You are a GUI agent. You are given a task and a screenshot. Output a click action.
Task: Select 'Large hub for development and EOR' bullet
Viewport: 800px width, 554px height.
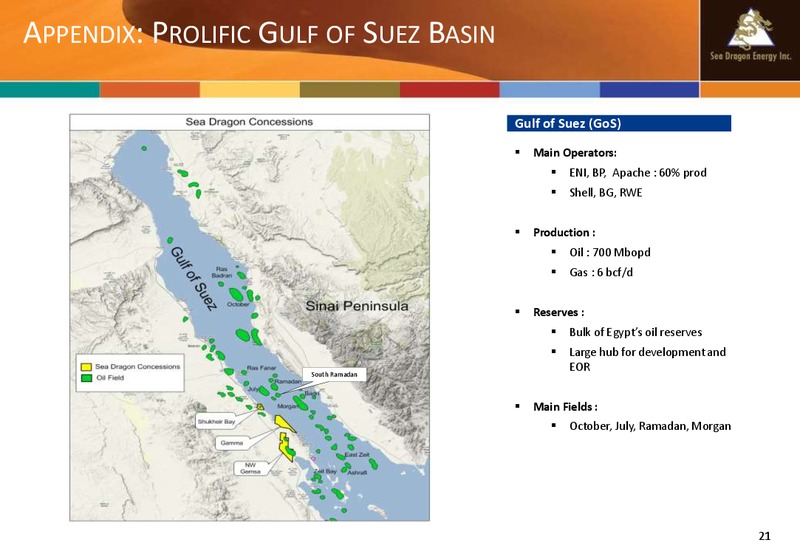coord(647,359)
